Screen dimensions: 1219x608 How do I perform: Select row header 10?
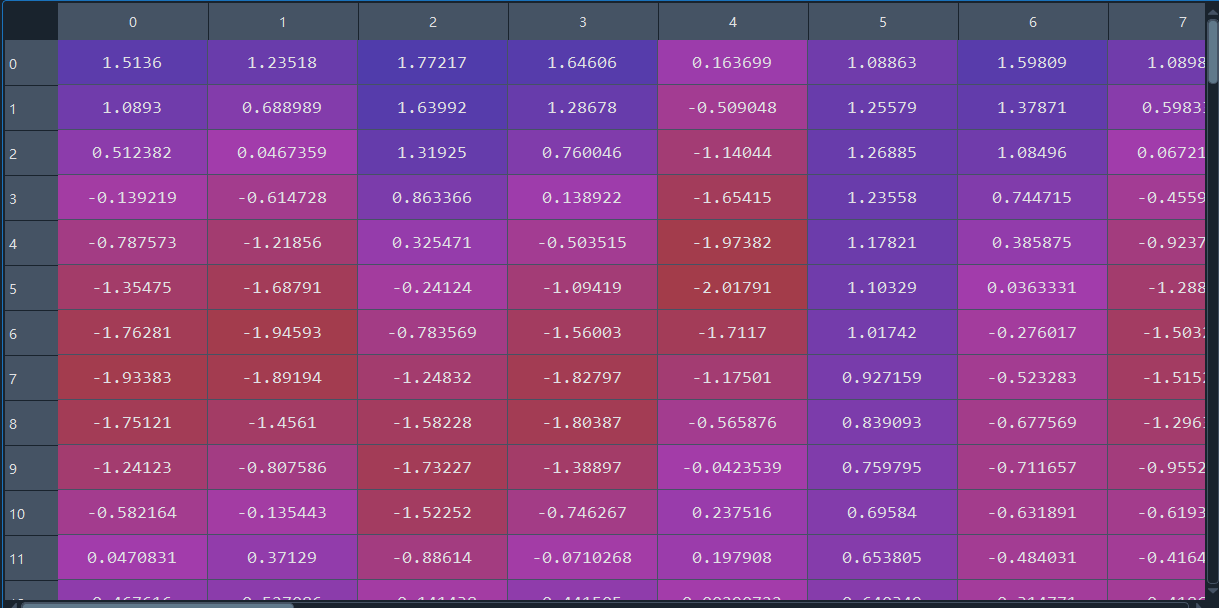(30, 513)
